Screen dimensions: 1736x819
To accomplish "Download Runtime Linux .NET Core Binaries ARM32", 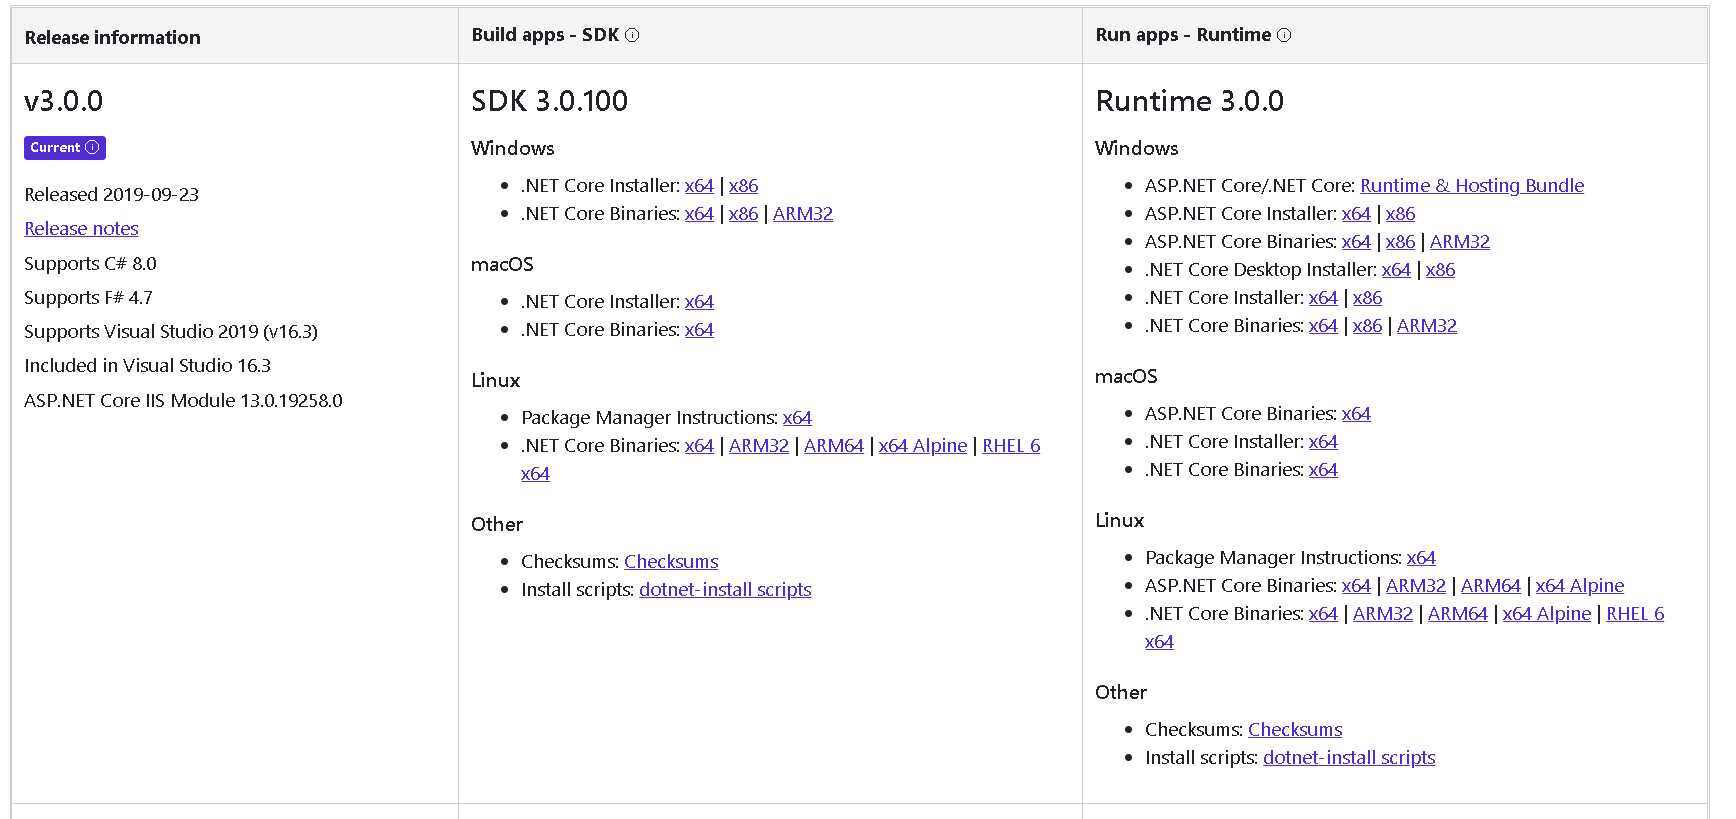I will point(1383,613).
